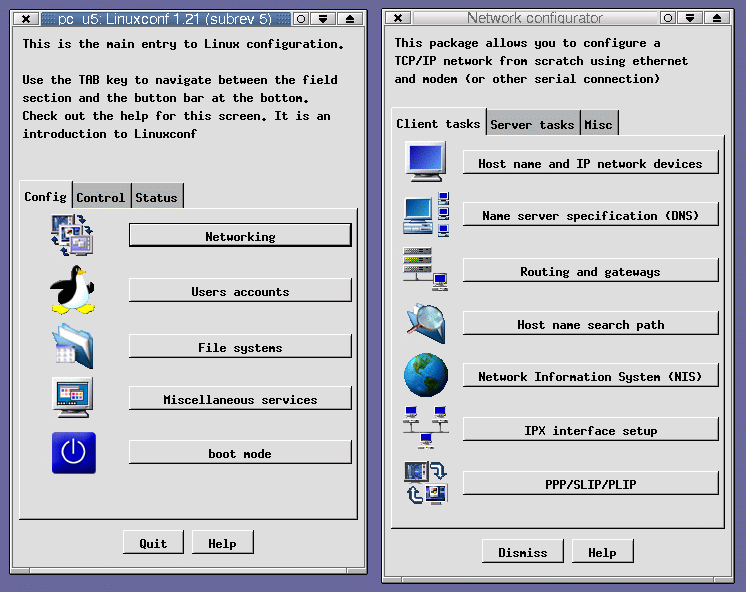Open Network Information System (NIS)
This screenshot has width=746, height=592.
[x=590, y=375]
